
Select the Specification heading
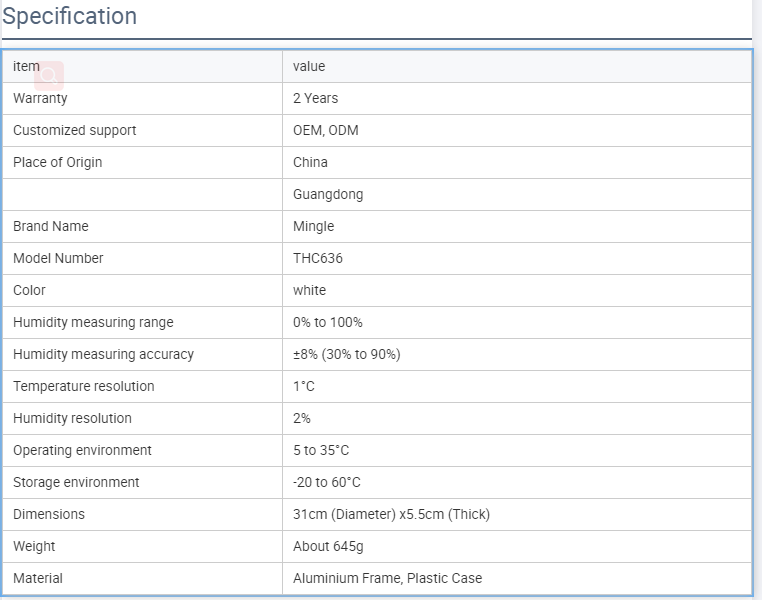[x=69, y=16]
